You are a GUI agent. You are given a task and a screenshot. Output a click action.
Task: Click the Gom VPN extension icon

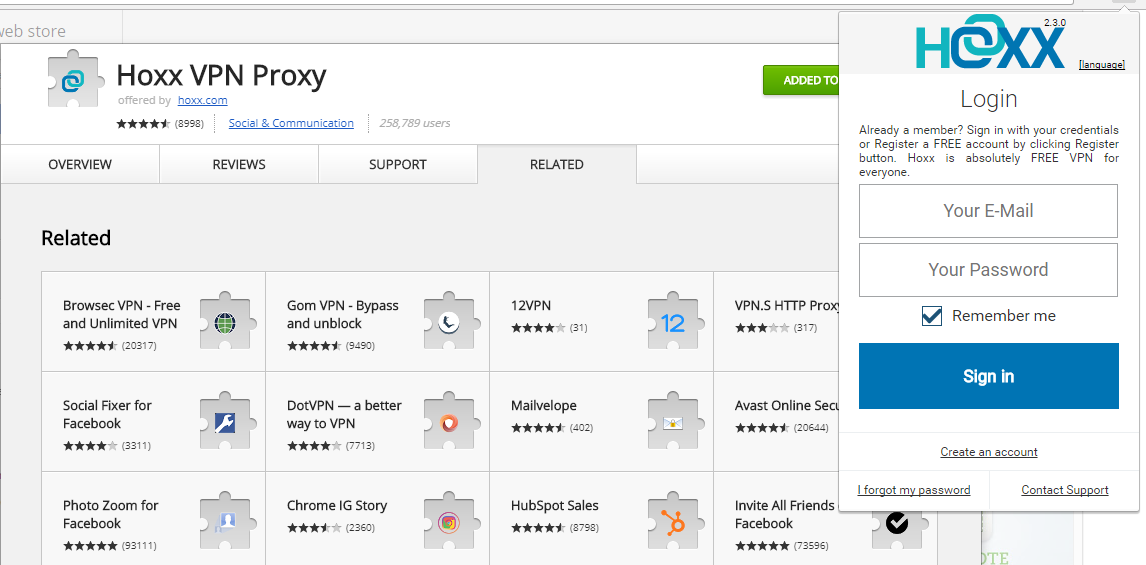[x=449, y=322]
